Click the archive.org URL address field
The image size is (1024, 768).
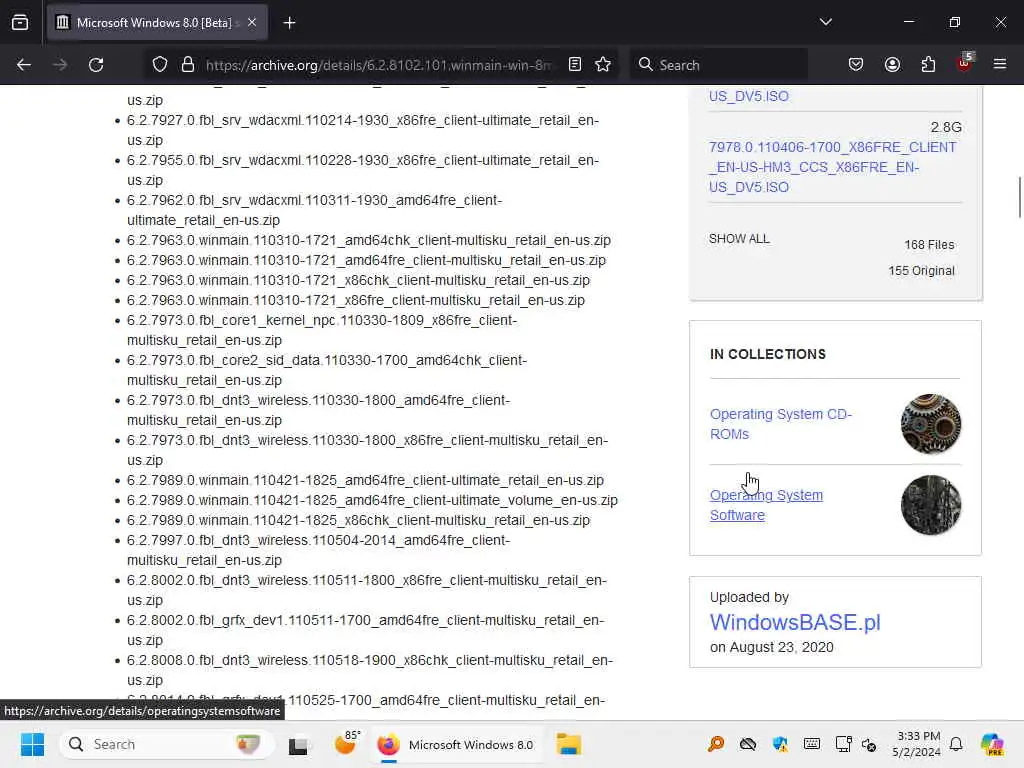(379, 65)
